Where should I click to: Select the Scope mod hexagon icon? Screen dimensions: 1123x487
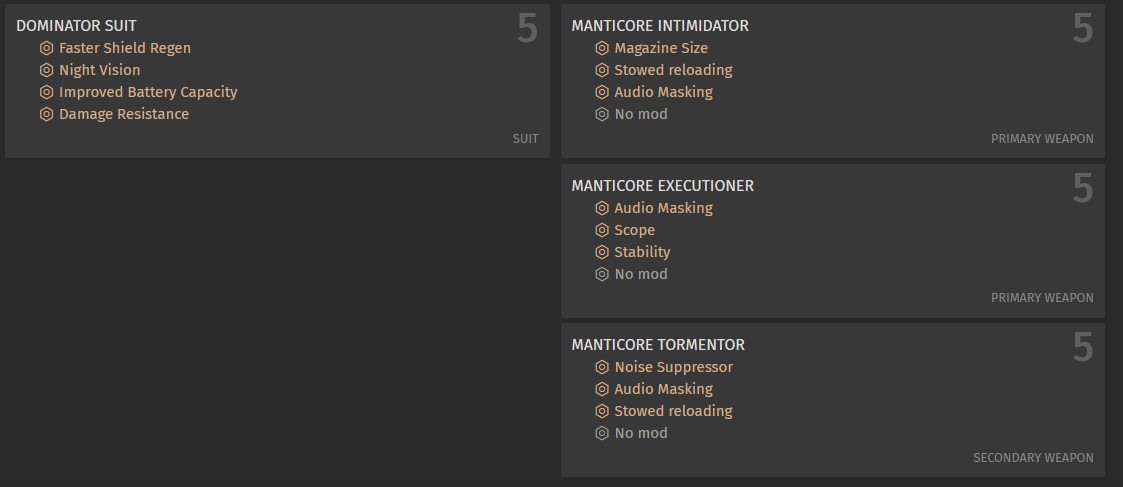coord(602,230)
